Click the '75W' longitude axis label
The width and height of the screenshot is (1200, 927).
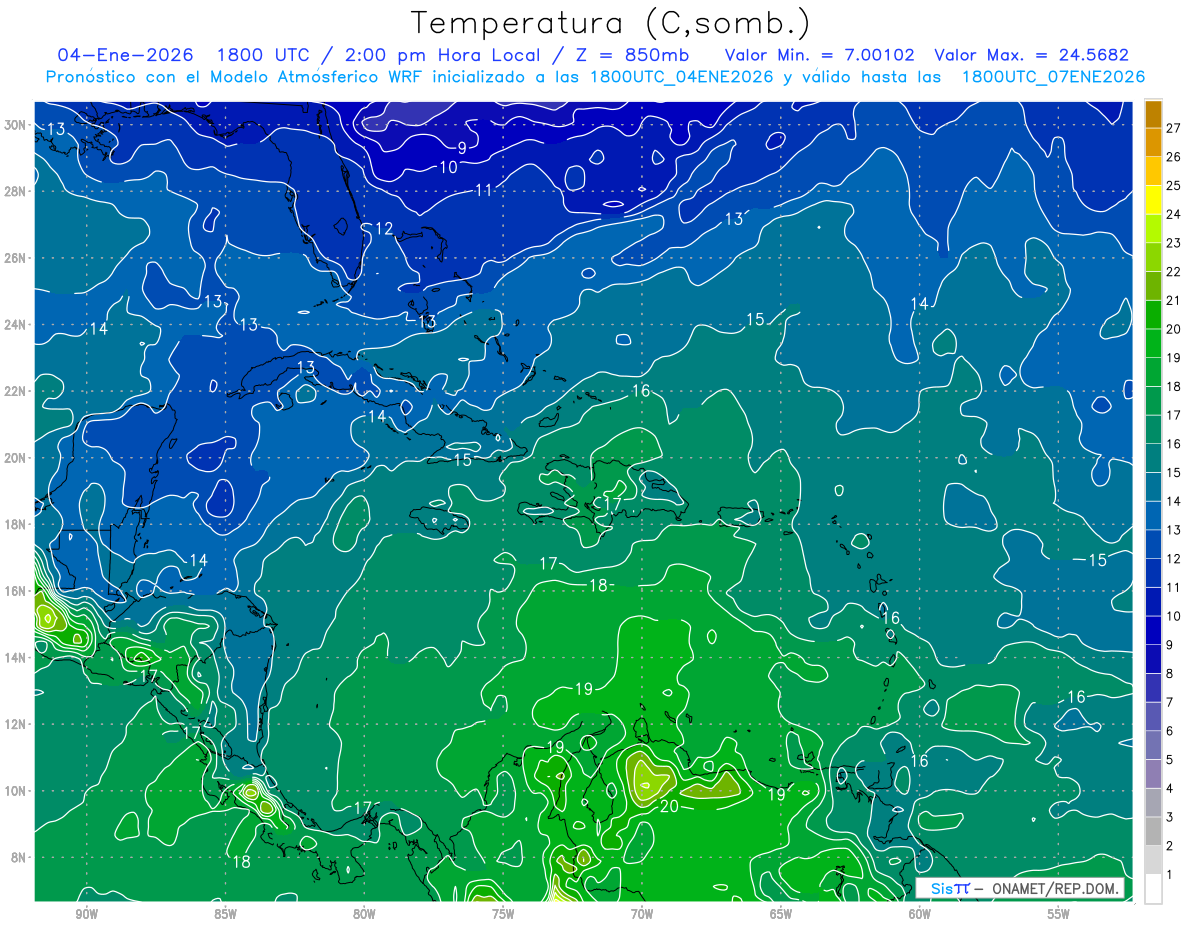pos(502,914)
